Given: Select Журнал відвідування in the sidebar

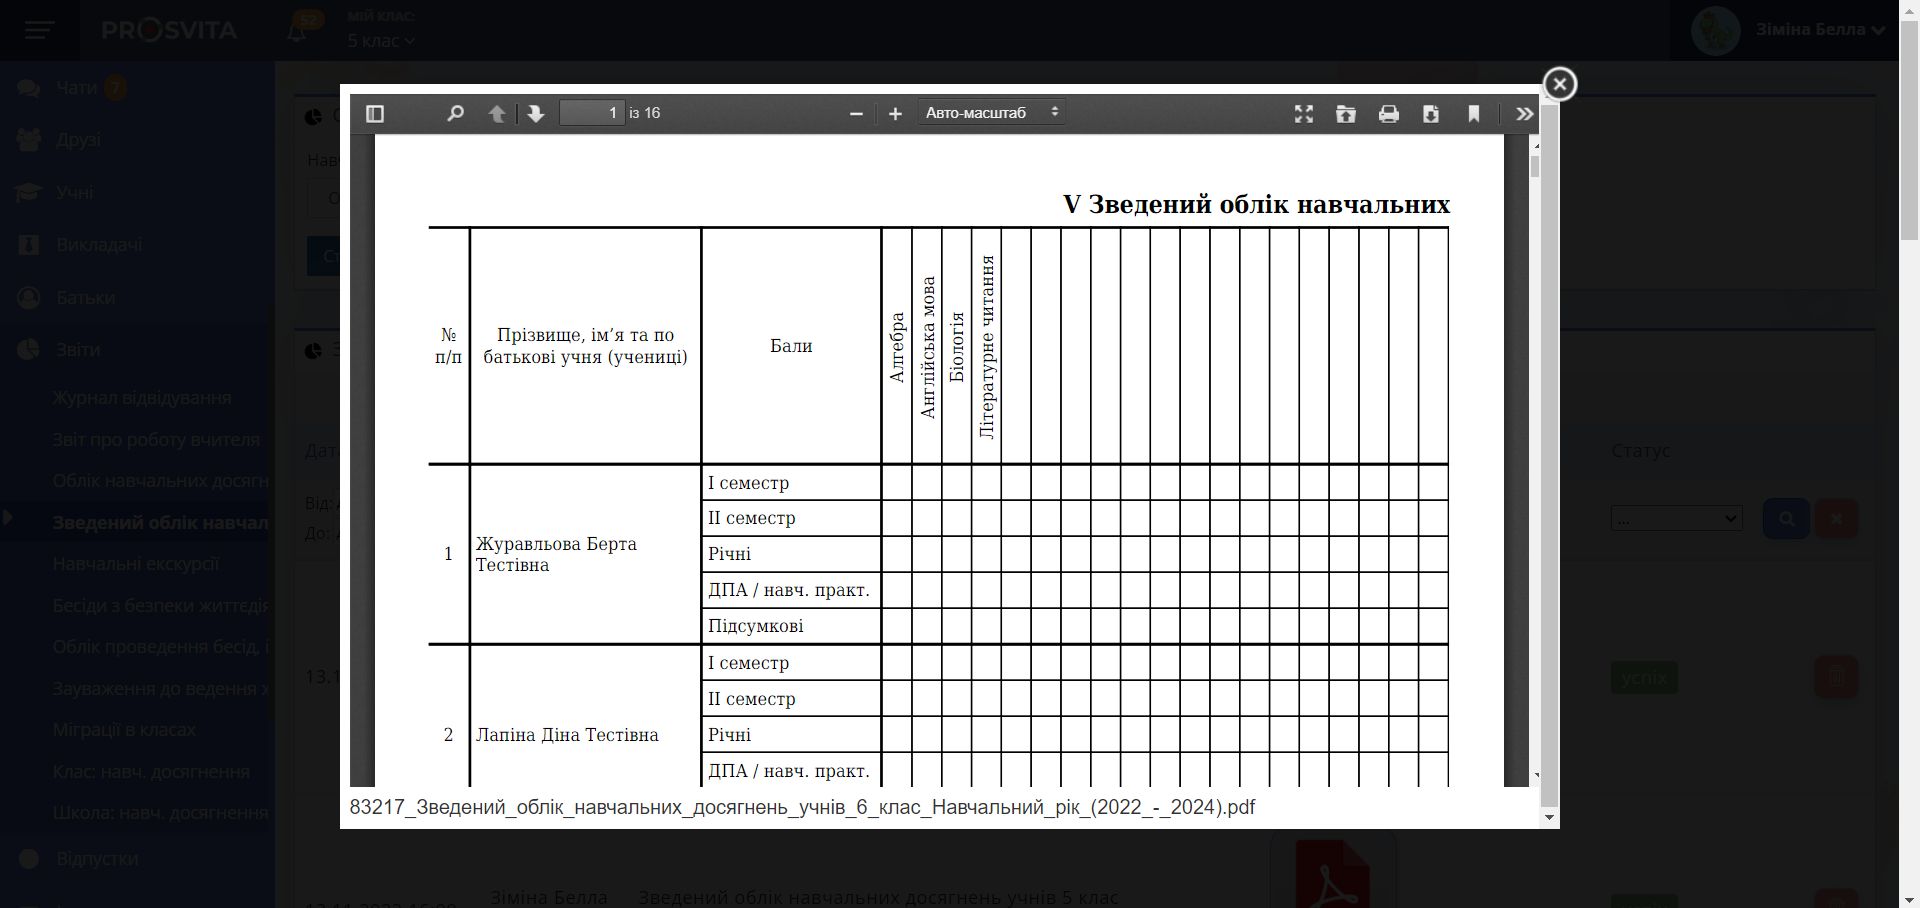Looking at the screenshot, I should (x=142, y=398).
